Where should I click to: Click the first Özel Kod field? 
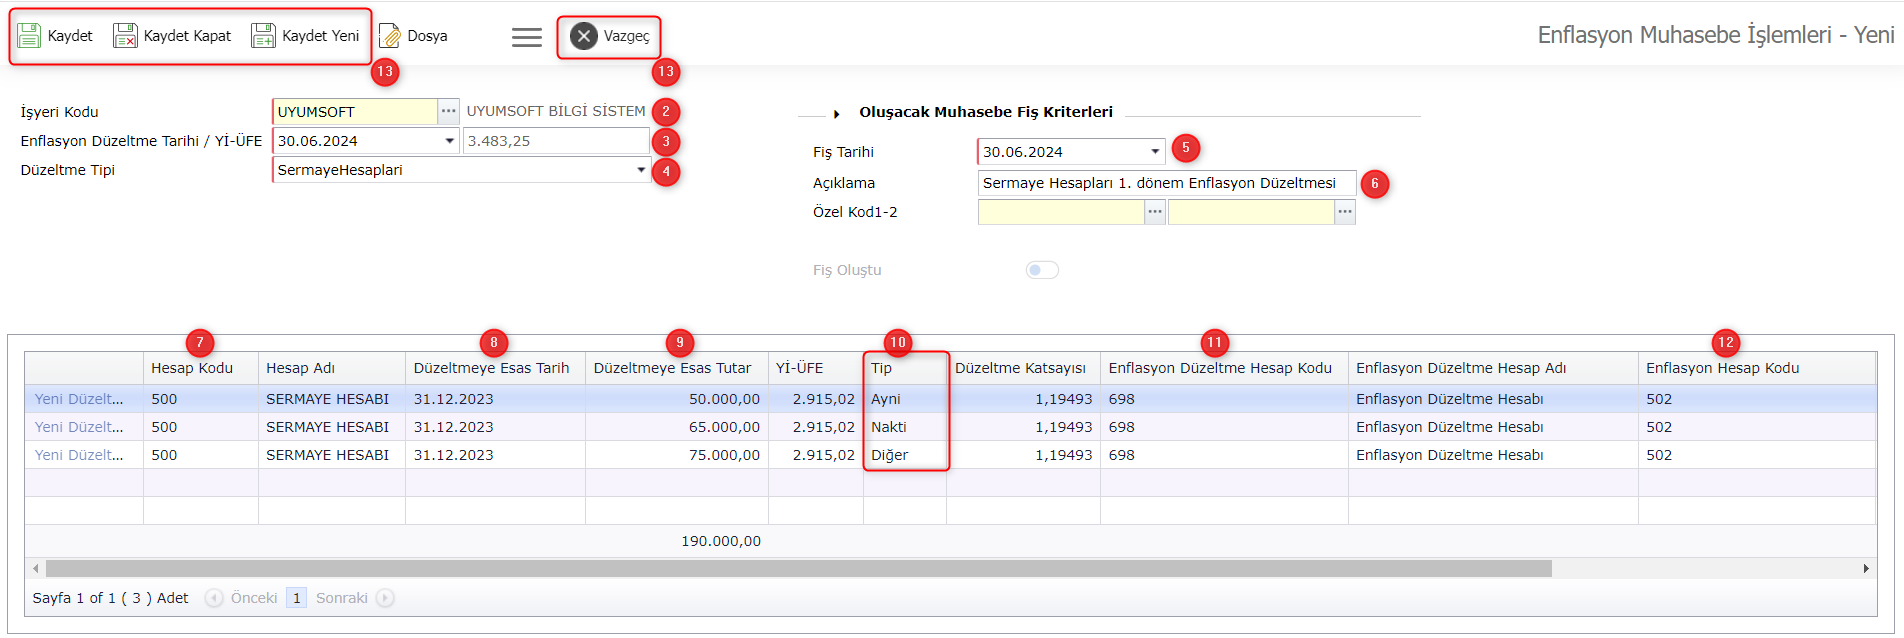(x=1061, y=212)
